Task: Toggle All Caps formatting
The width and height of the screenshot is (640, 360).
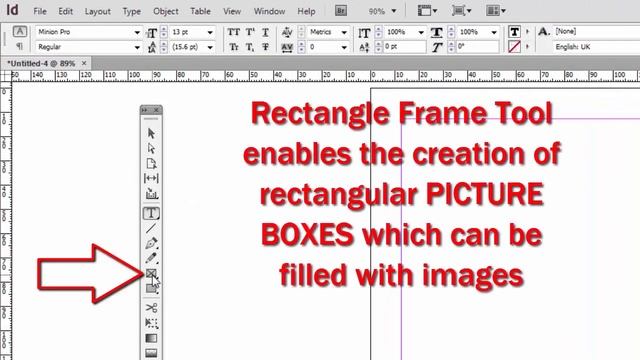Action: 233,32
